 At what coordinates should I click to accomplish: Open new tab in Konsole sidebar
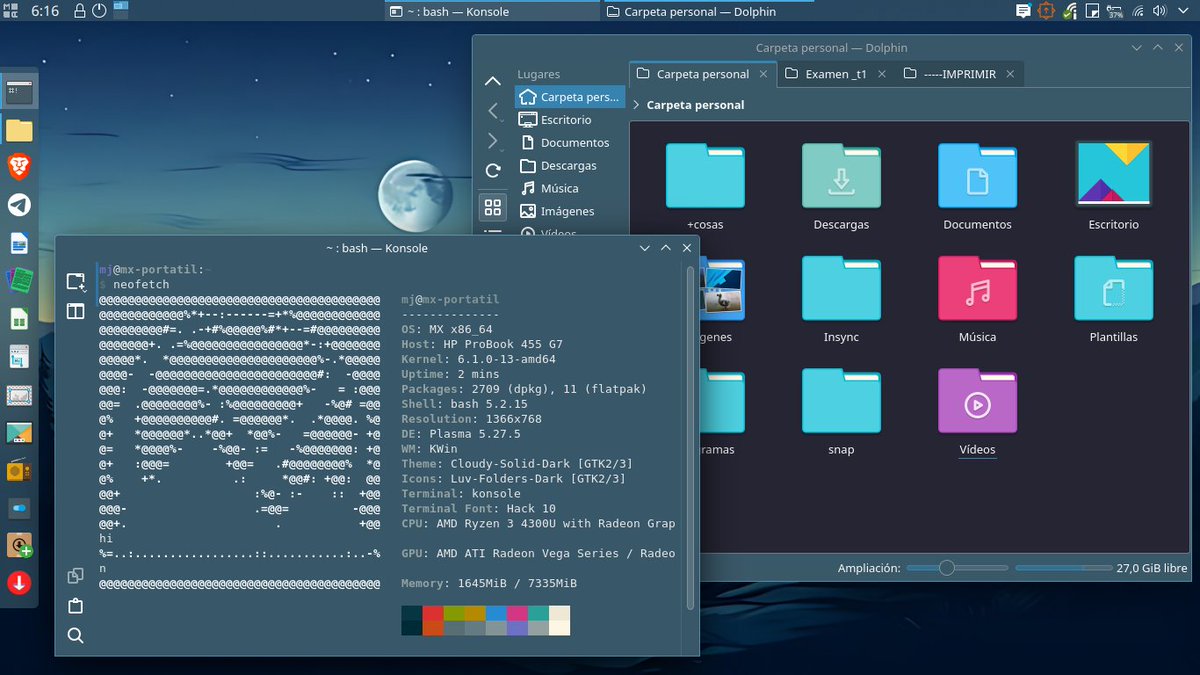tap(75, 282)
